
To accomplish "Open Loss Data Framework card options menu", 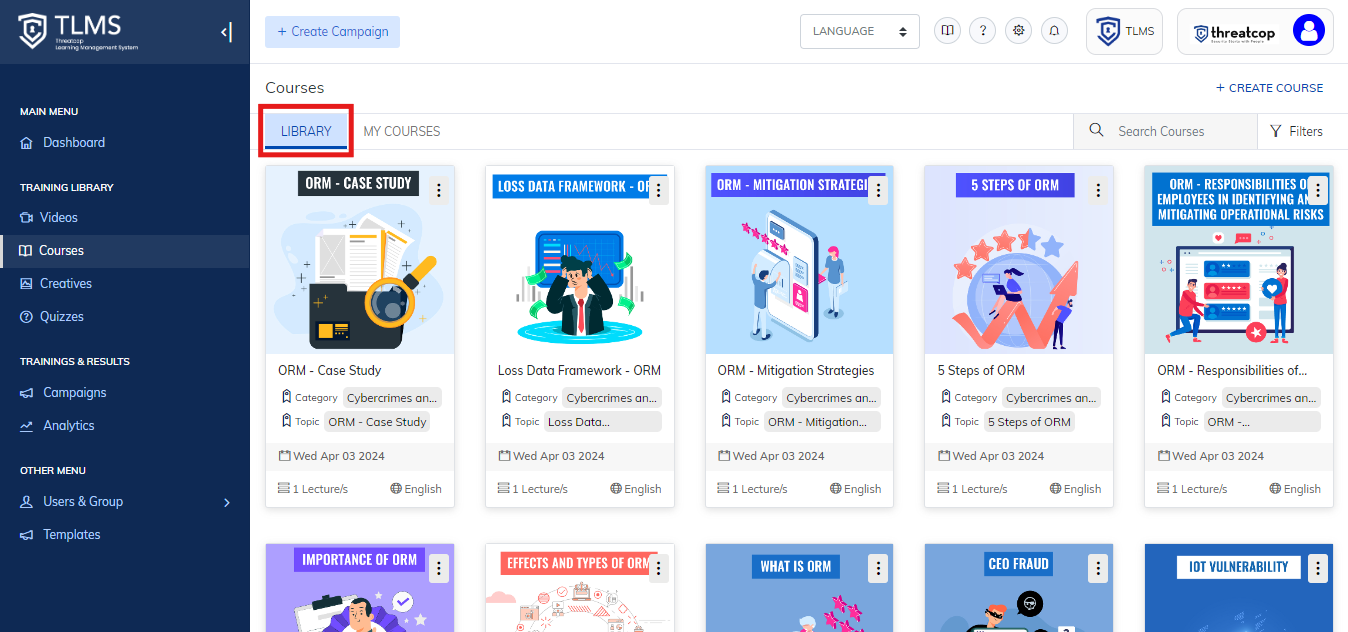I will [x=658, y=190].
